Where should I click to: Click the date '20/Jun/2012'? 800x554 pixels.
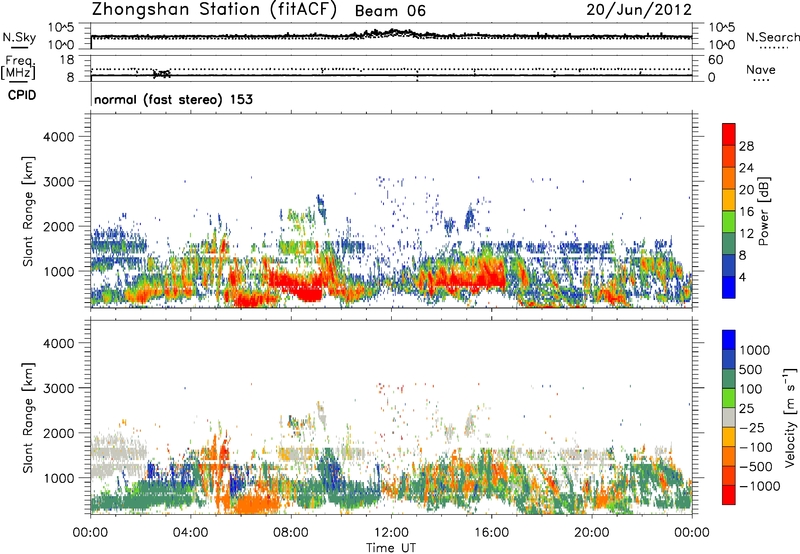[x=639, y=10]
